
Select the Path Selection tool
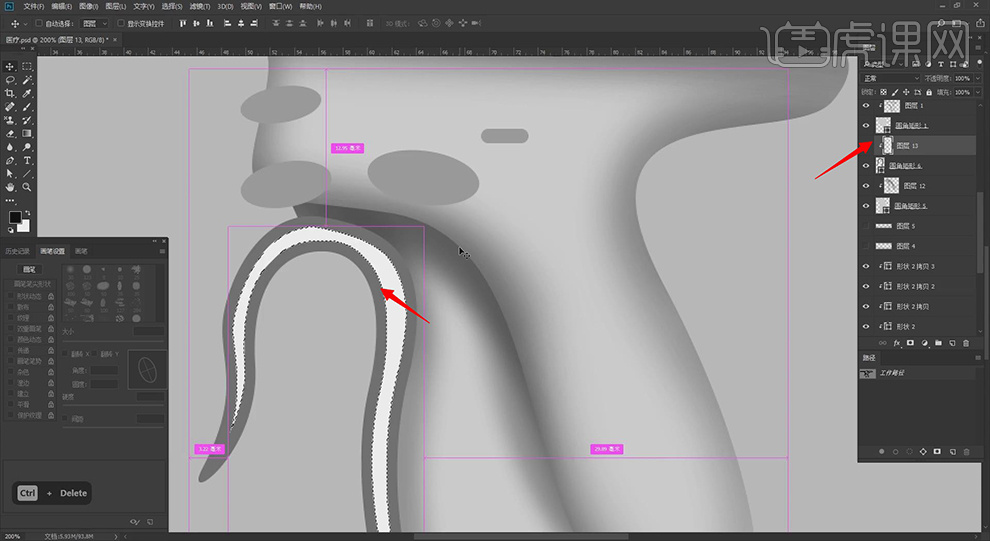point(9,174)
